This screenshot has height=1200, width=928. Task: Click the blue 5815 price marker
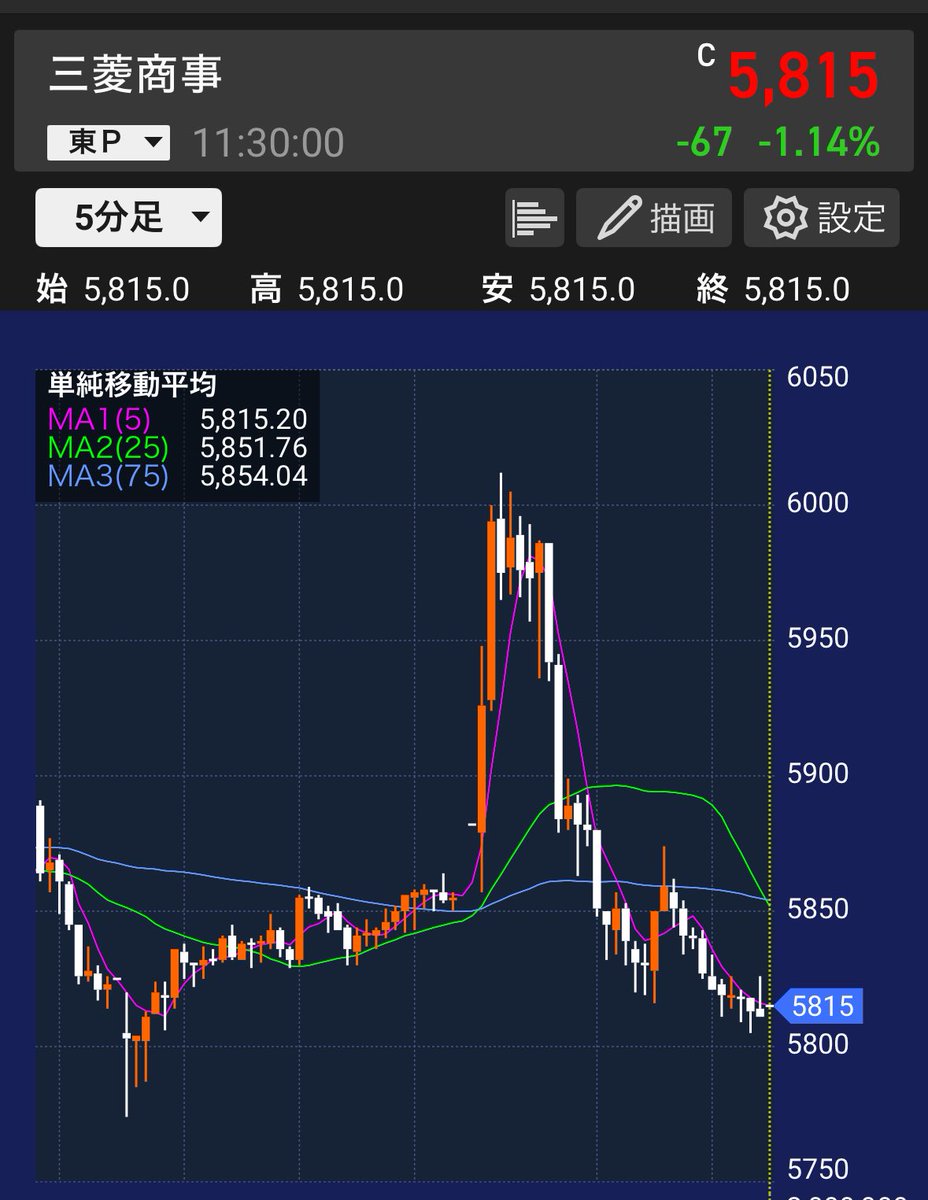click(818, 1005)
